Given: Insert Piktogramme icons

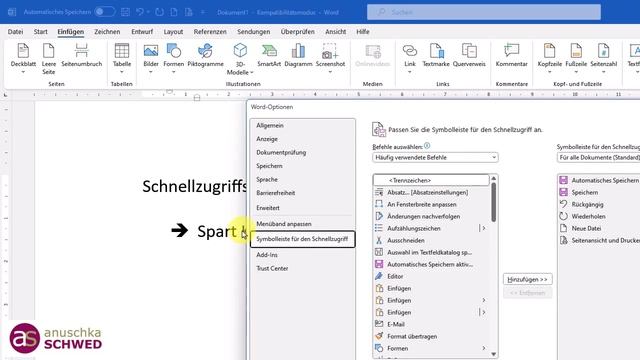Looking at the screenshot, I should pyautogui.click(x=205, y=56).
